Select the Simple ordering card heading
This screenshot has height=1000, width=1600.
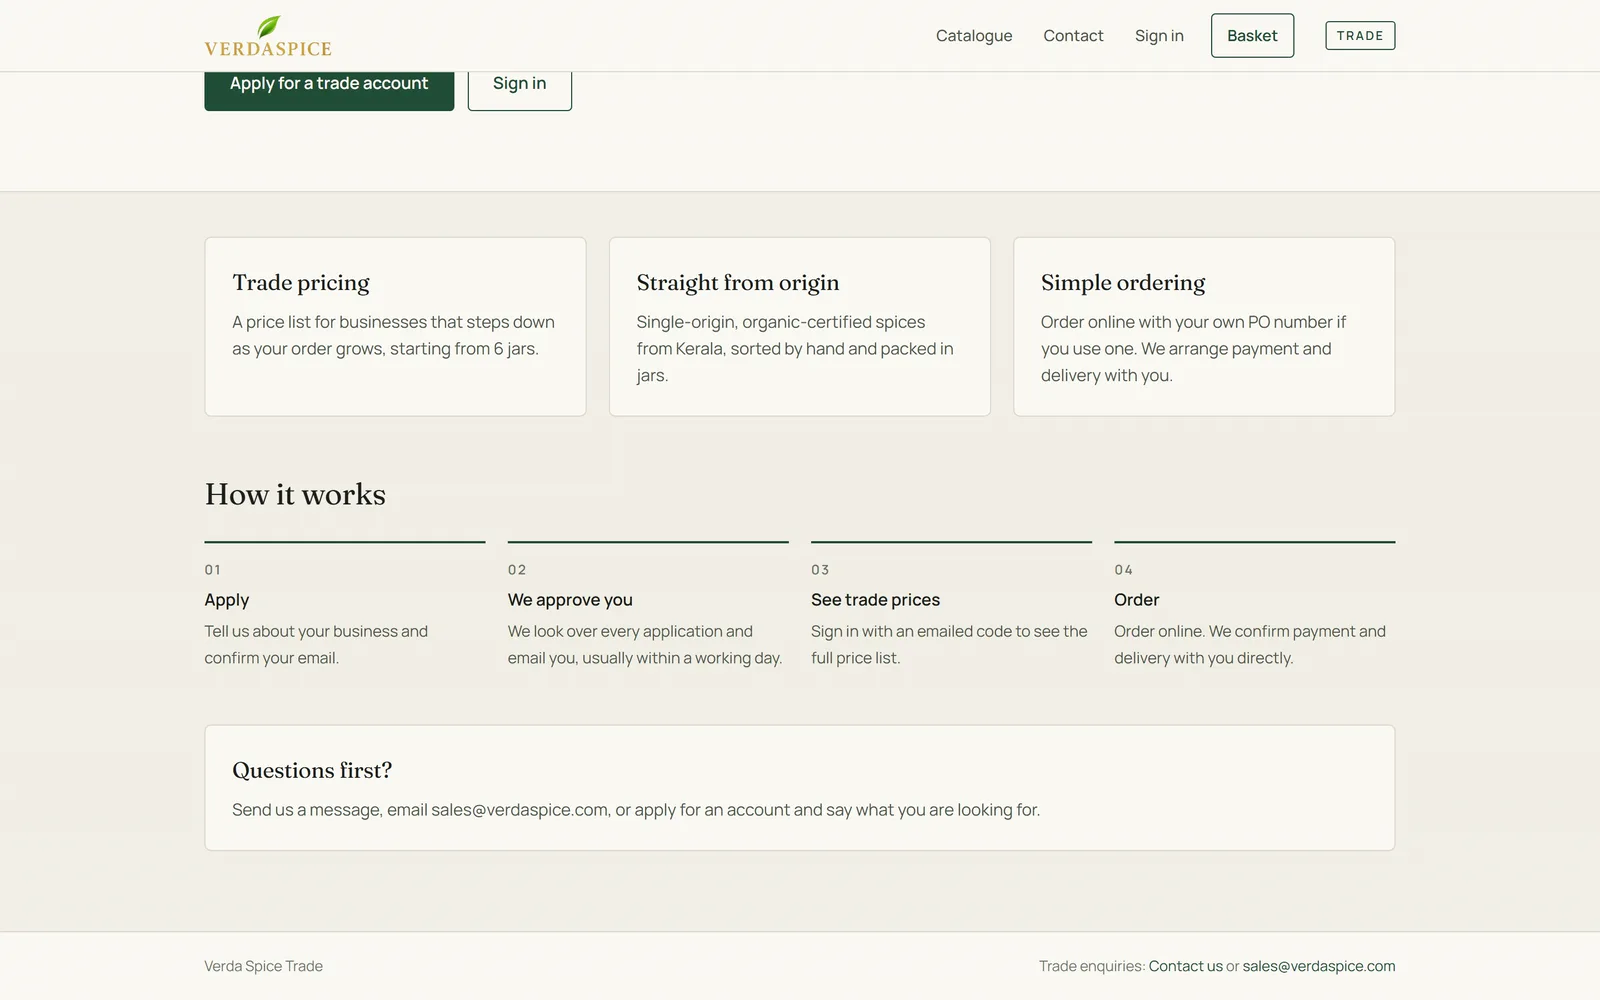1123,283
